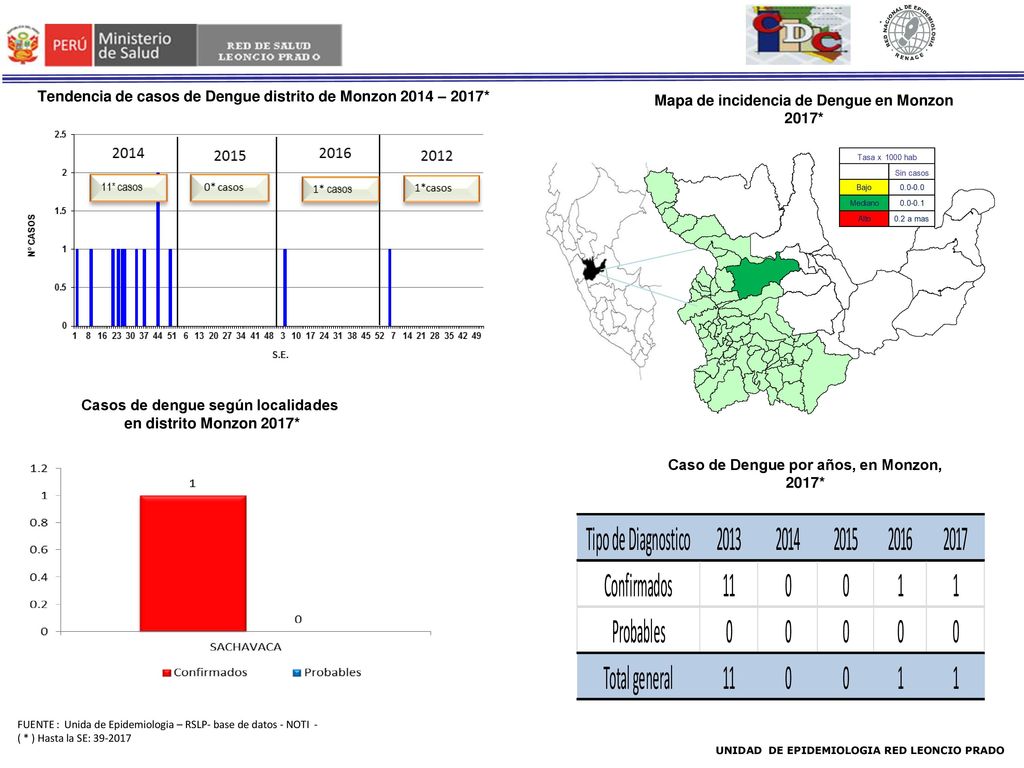Click the red Alto legend cell
The width and height of the screenshot is (1024, 768).
863,219
